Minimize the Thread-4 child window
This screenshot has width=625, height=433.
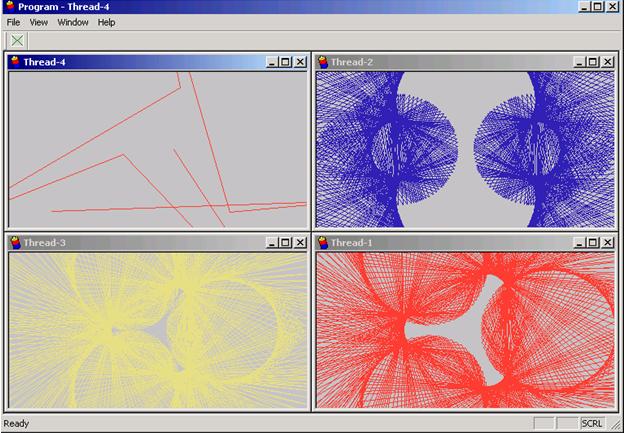272,62
